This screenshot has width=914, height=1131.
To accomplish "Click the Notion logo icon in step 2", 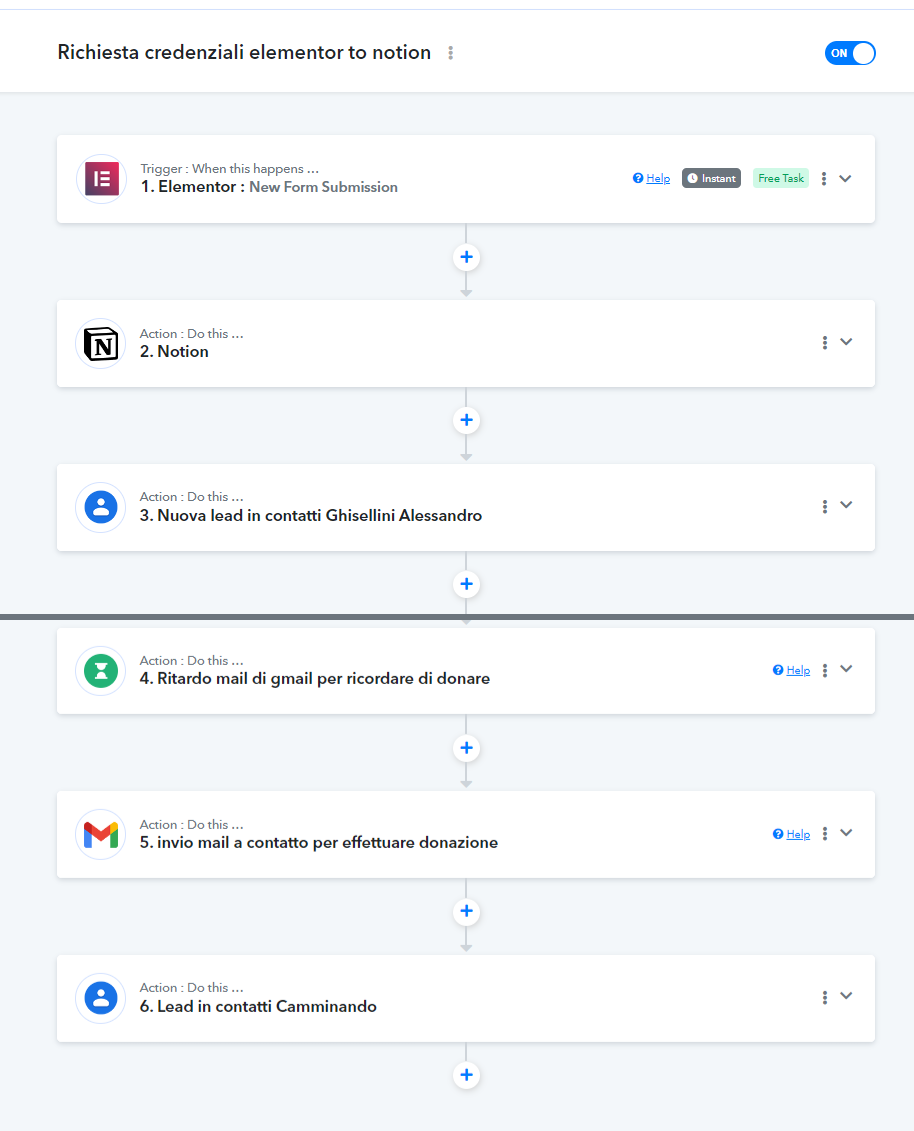I will point(101,343).
